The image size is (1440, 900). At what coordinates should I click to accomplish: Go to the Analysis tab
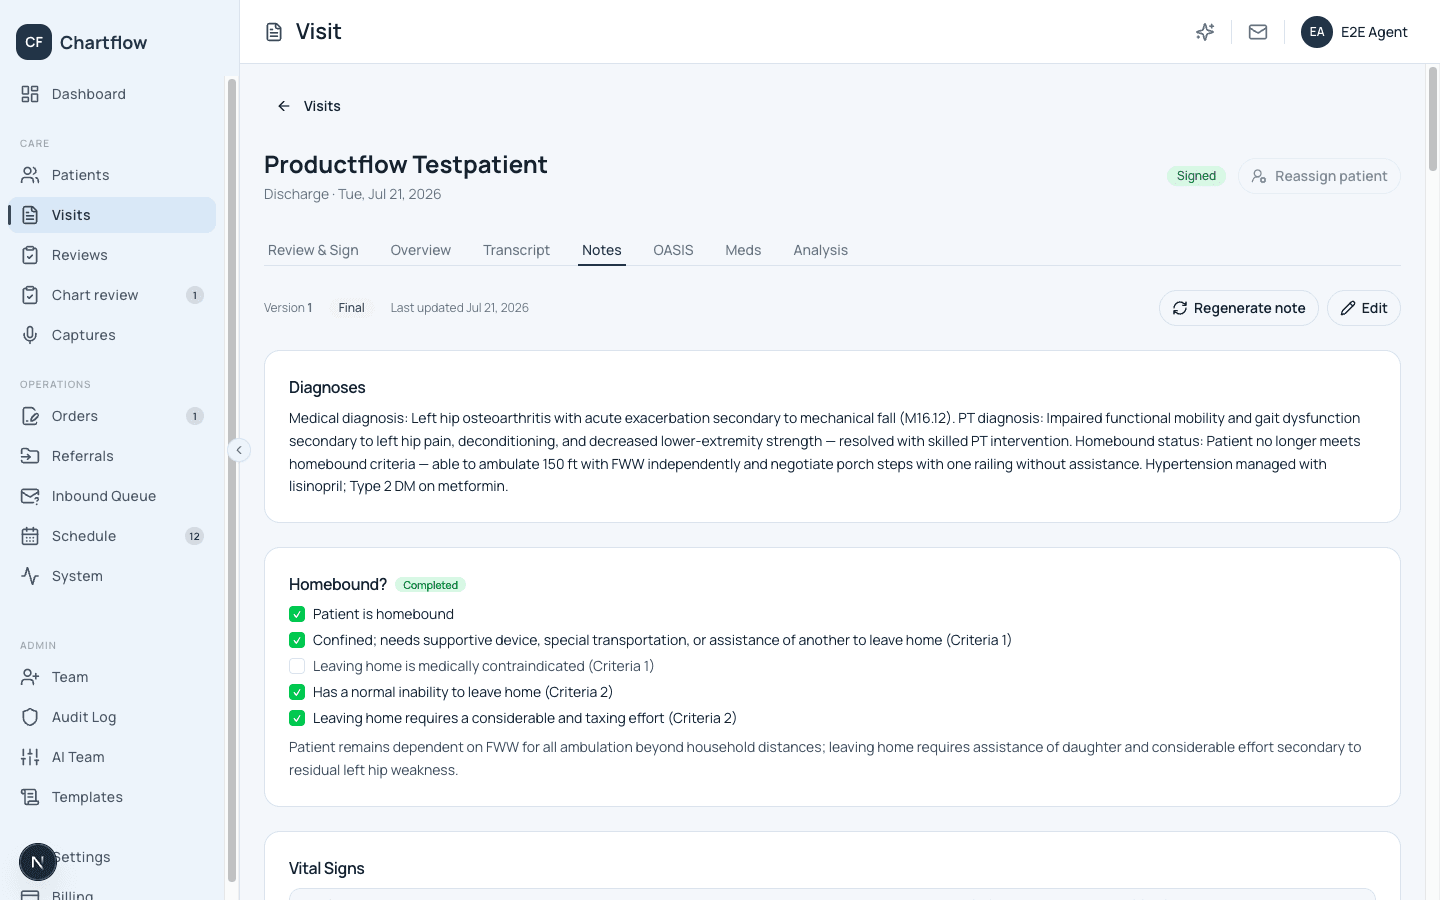(x=821, y=250)
